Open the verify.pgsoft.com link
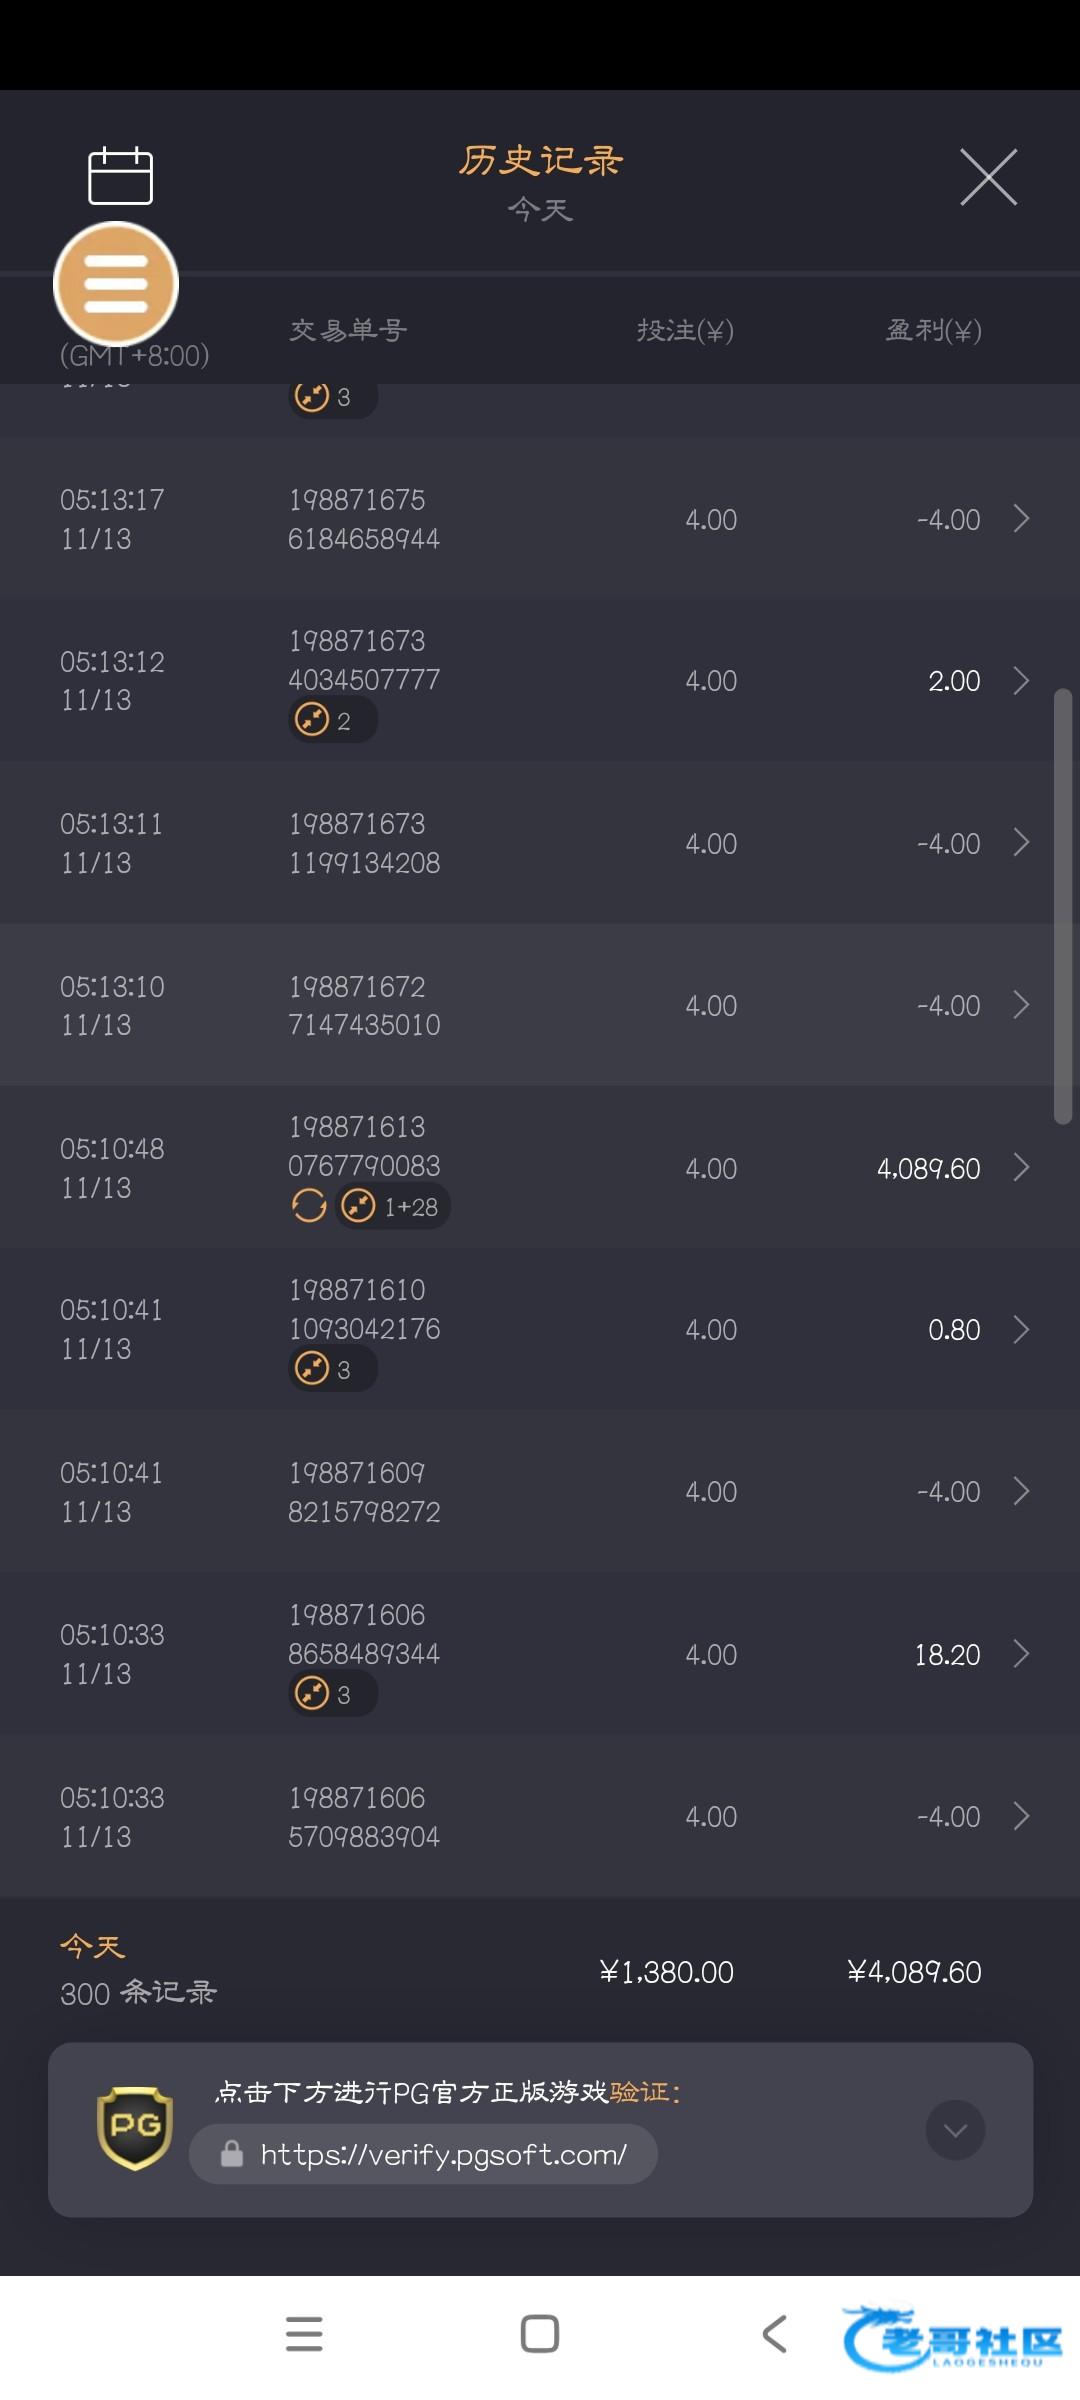1080x2400 pixels. tap(443, 2154)
